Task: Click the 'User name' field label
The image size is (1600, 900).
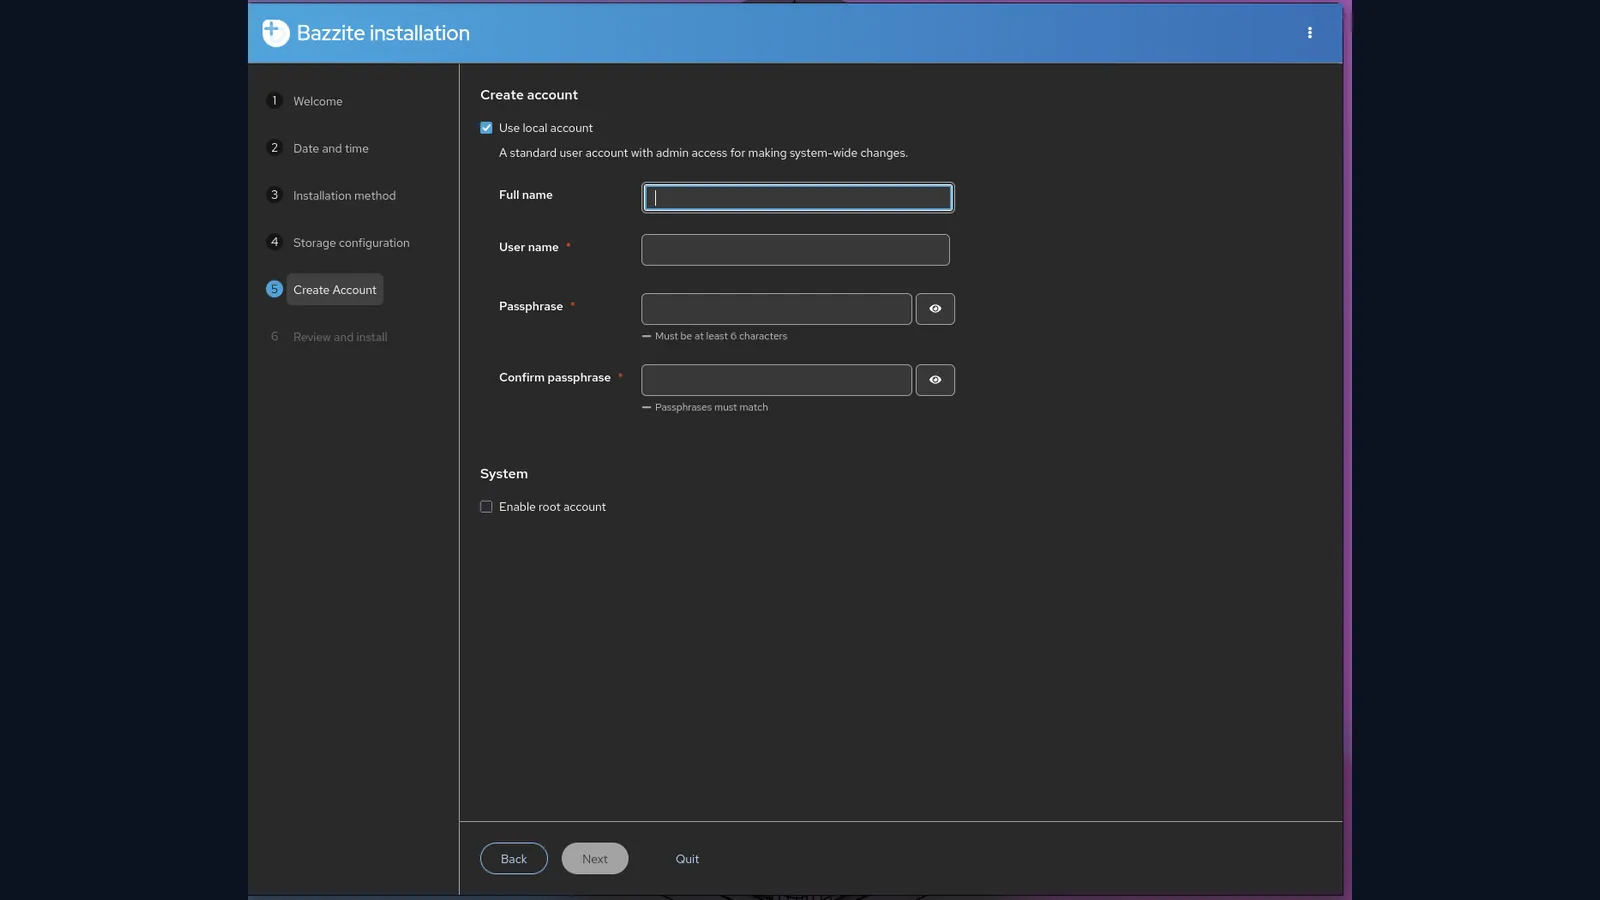Action: (x=529, y=247)
